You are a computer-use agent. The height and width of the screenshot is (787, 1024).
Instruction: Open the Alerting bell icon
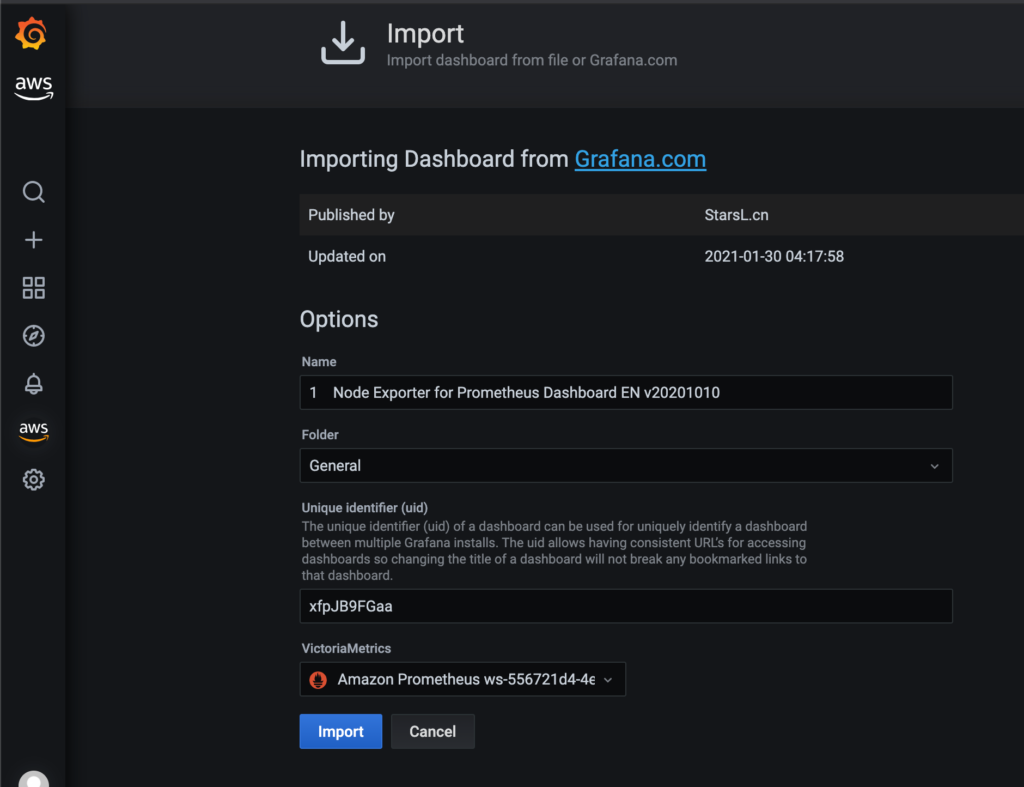(x=33, y=384)
